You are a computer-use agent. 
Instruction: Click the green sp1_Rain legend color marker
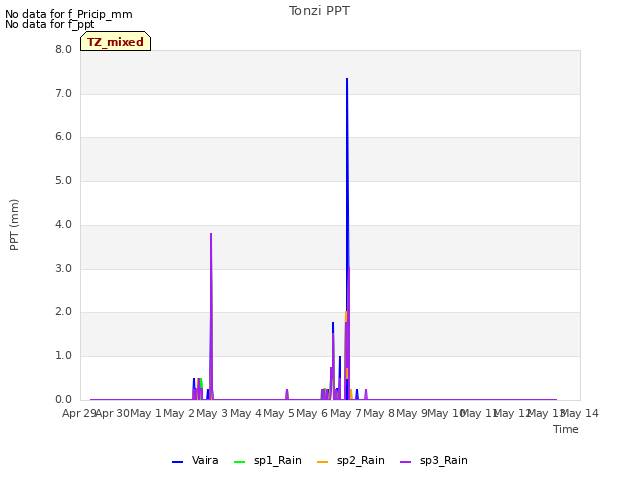240,462
